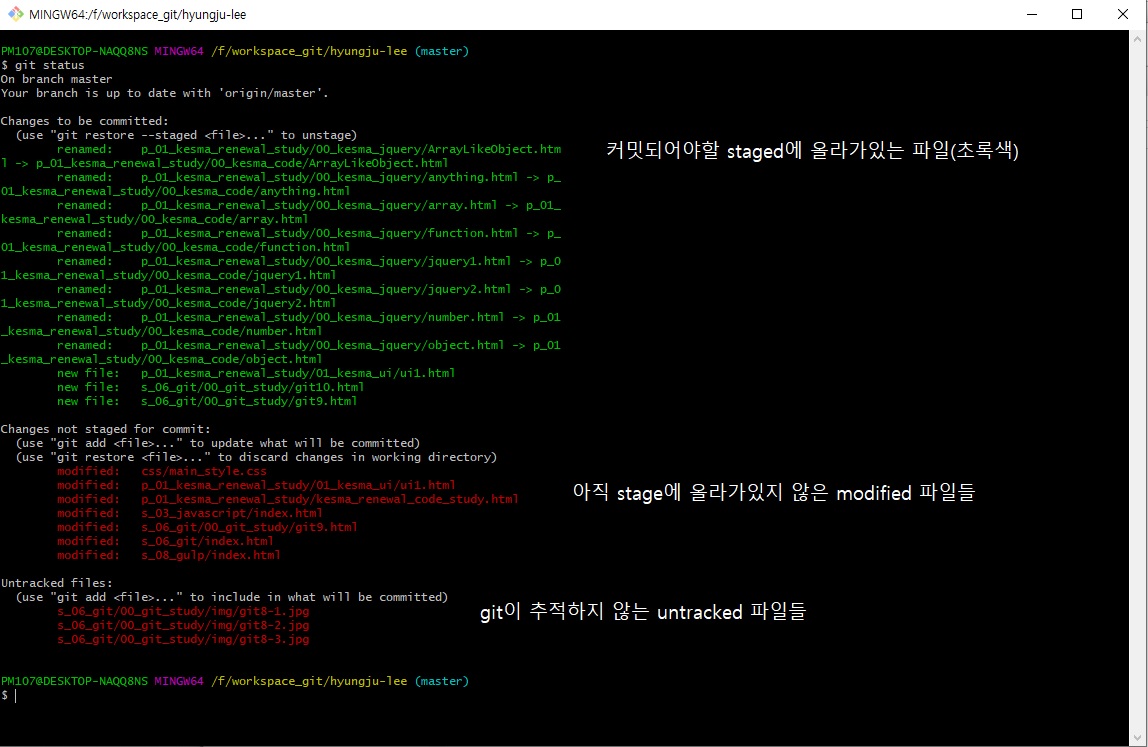This screenshot has width=1148, height=747.
Task: Click the modified css/main_style.css entry
Action: (x=204, y=471)
